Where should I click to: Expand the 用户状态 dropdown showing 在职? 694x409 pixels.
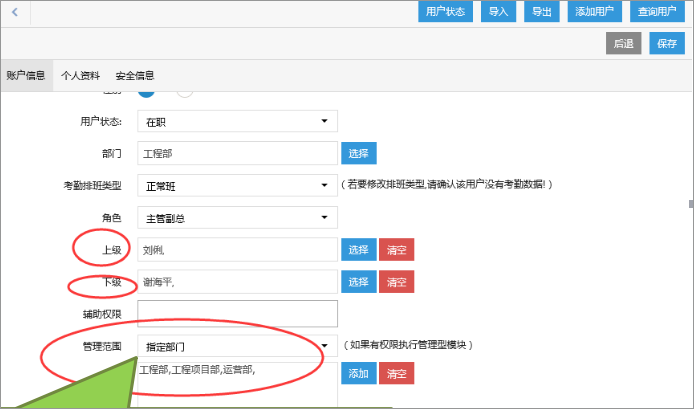coord(236,122)
